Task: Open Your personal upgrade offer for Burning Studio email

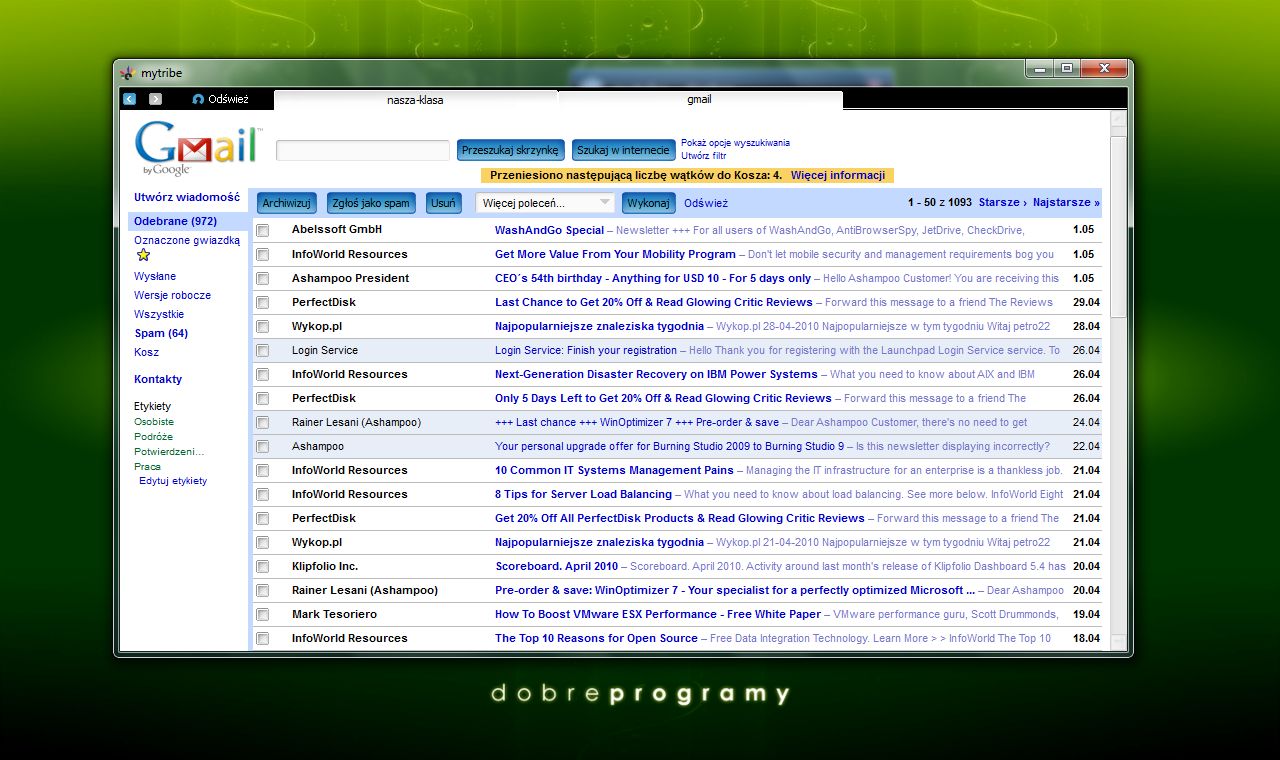Action: (x=669, y=446)
